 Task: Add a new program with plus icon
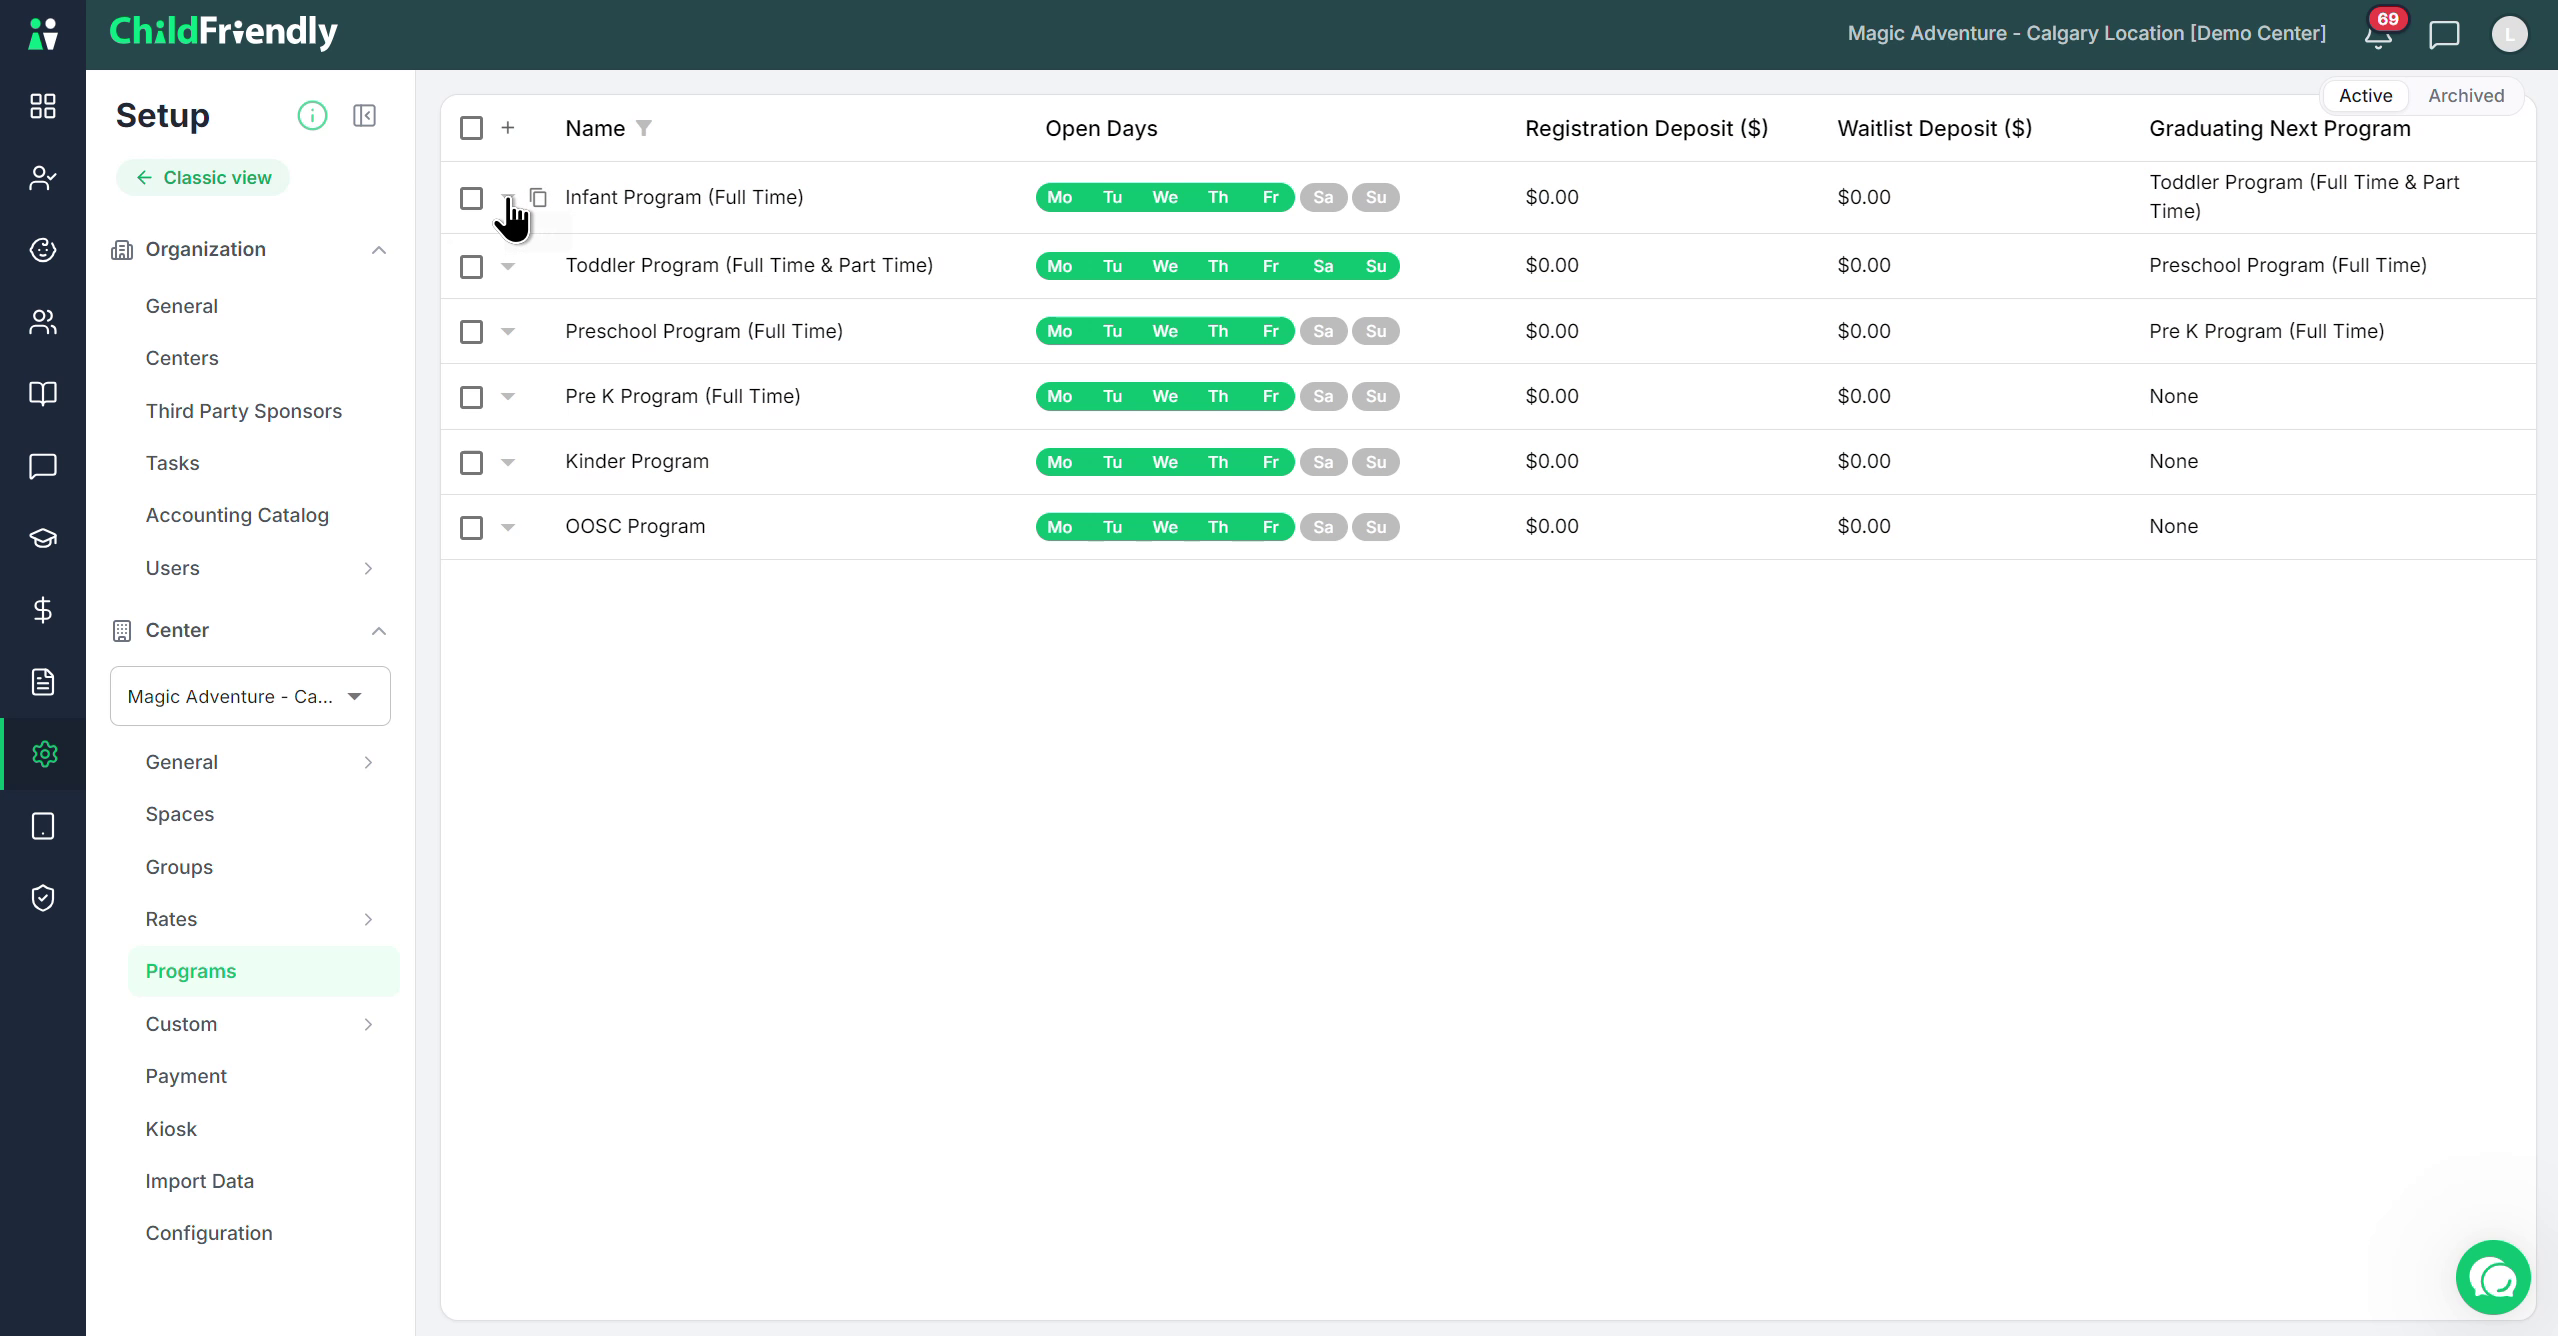point(508,128)
